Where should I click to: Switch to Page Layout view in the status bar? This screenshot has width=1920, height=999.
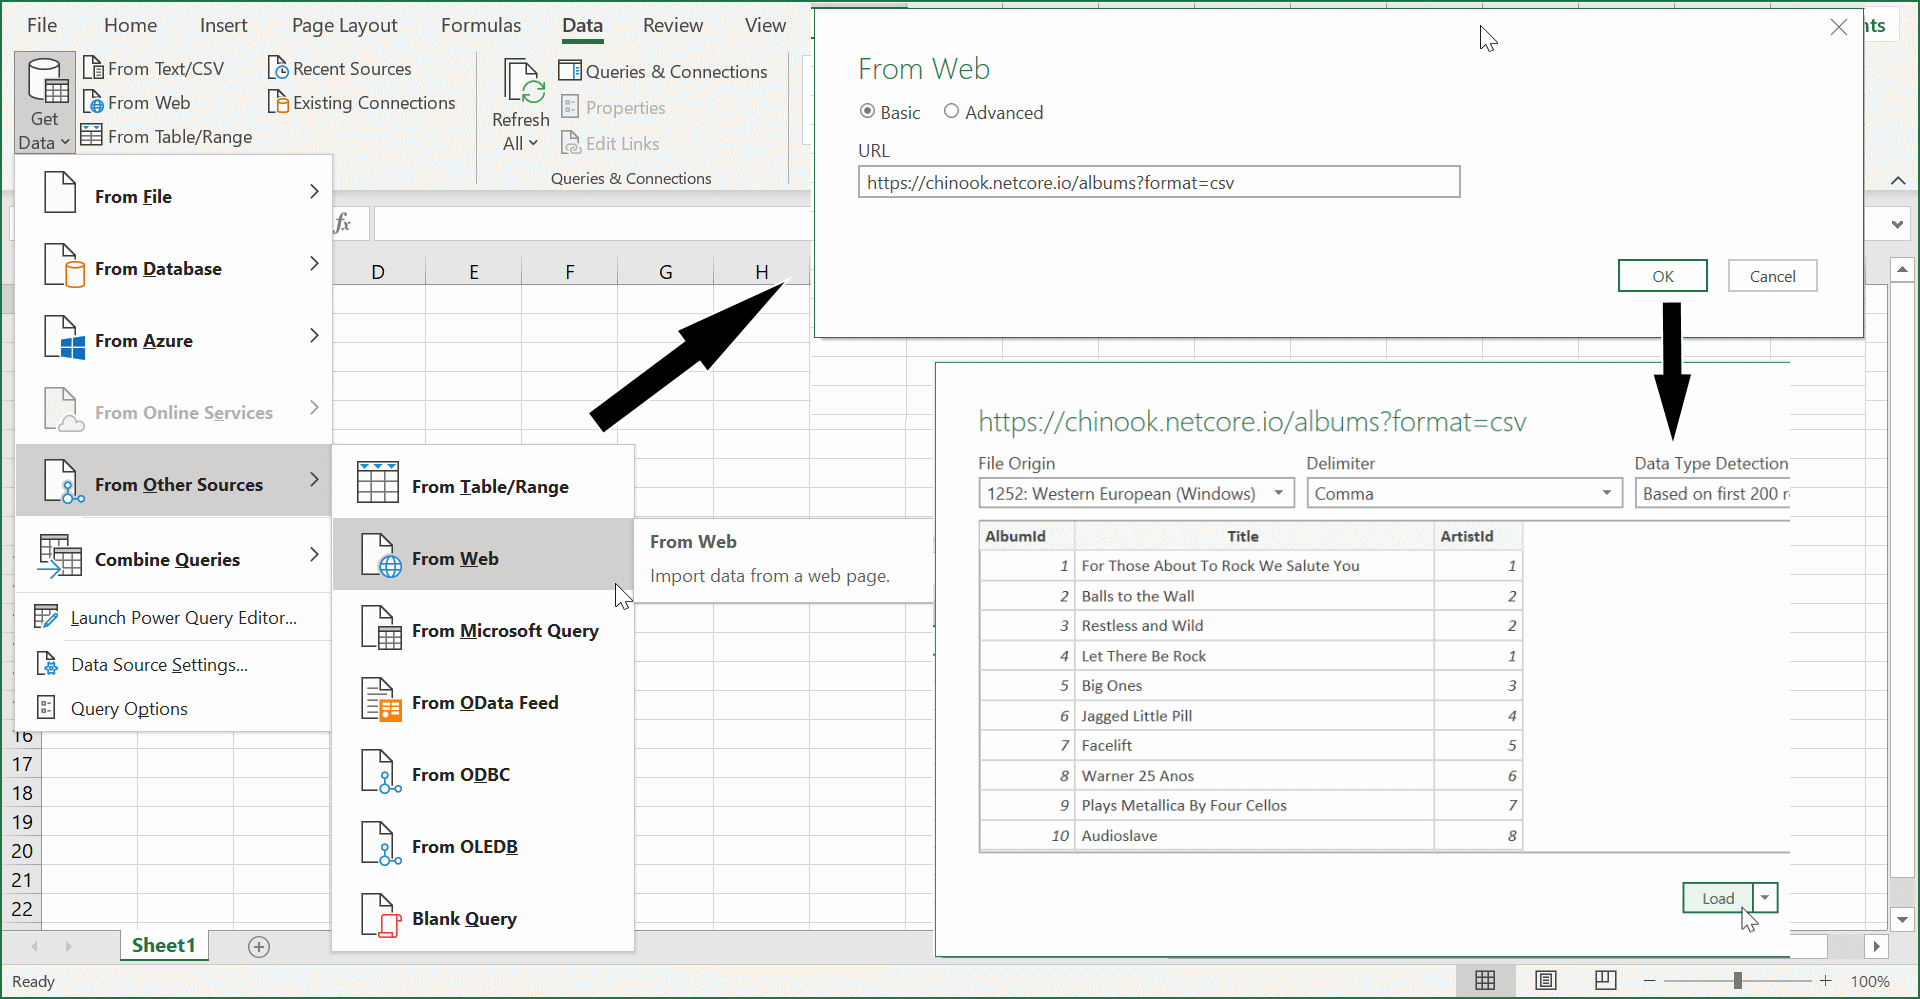[x=1545, y=981]
